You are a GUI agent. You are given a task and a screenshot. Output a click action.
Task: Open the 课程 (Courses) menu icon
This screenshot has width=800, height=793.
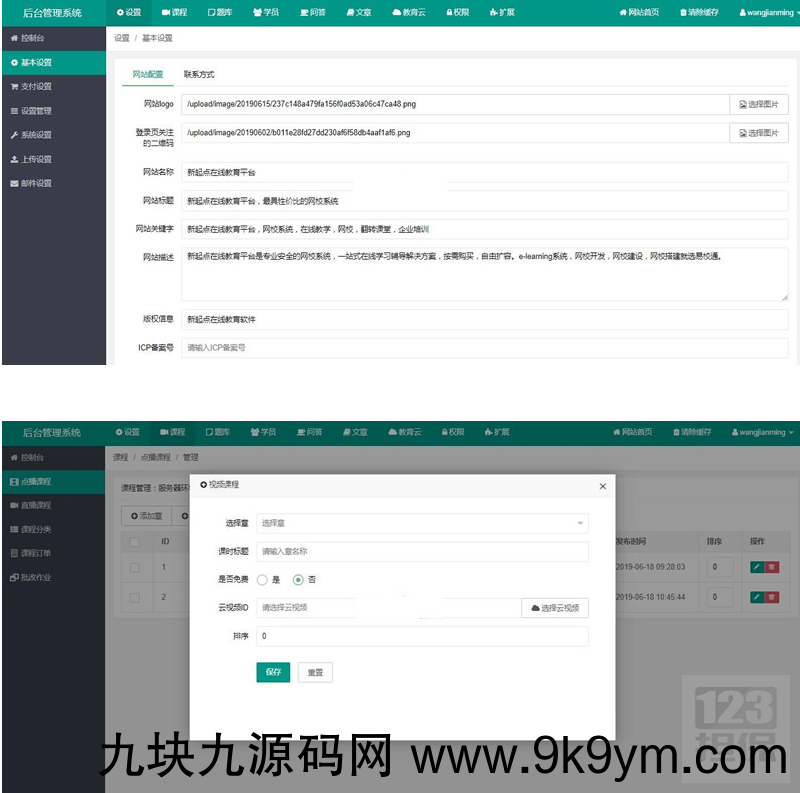click(164, 13)
